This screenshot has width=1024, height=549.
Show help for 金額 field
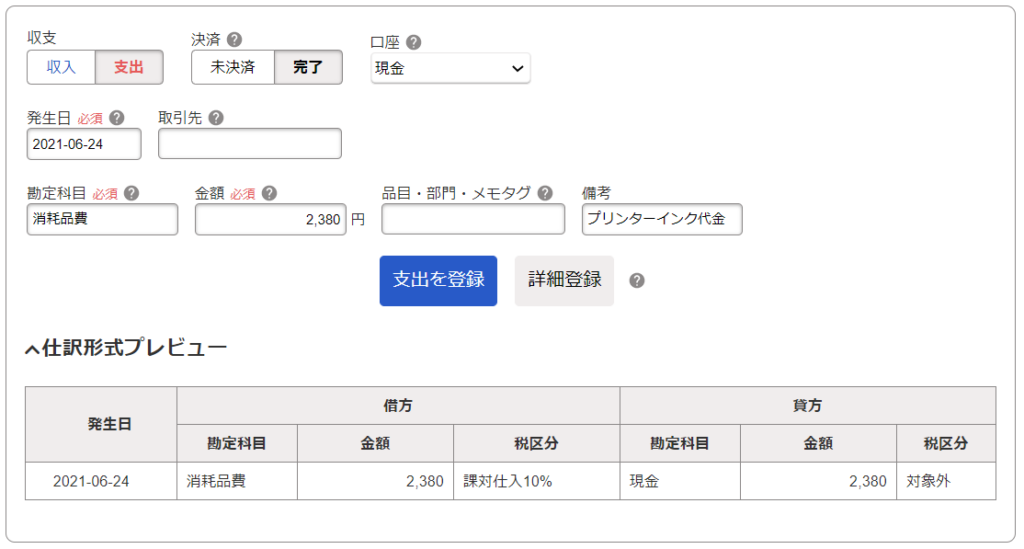pos(269,193)
